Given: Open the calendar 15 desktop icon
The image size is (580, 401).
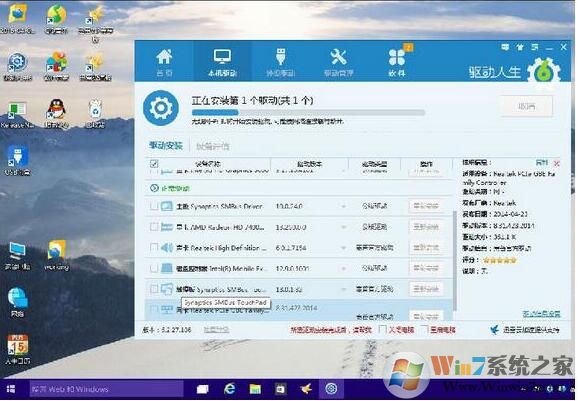Looking at the screenshot, I should (x=18, y=350).
